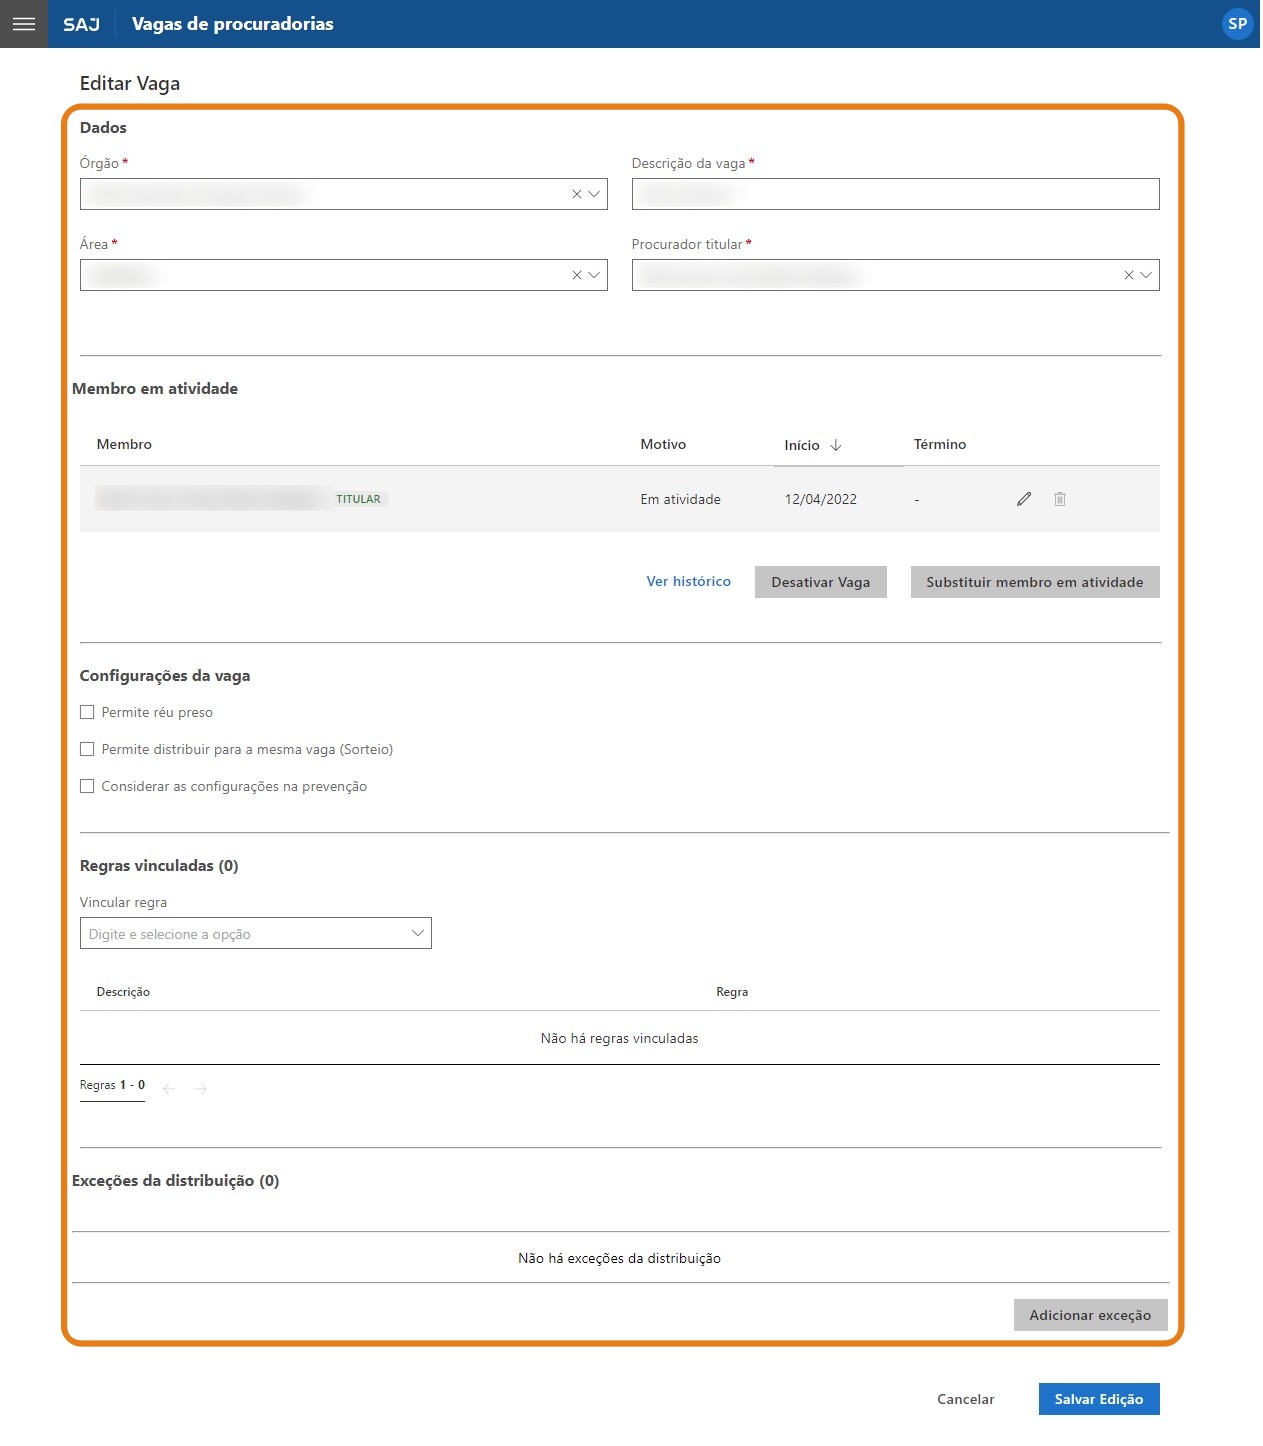Edit the active member row with pencil icon
The height and width of the screenshot is (1446, 1263).
click(1023, 499)
